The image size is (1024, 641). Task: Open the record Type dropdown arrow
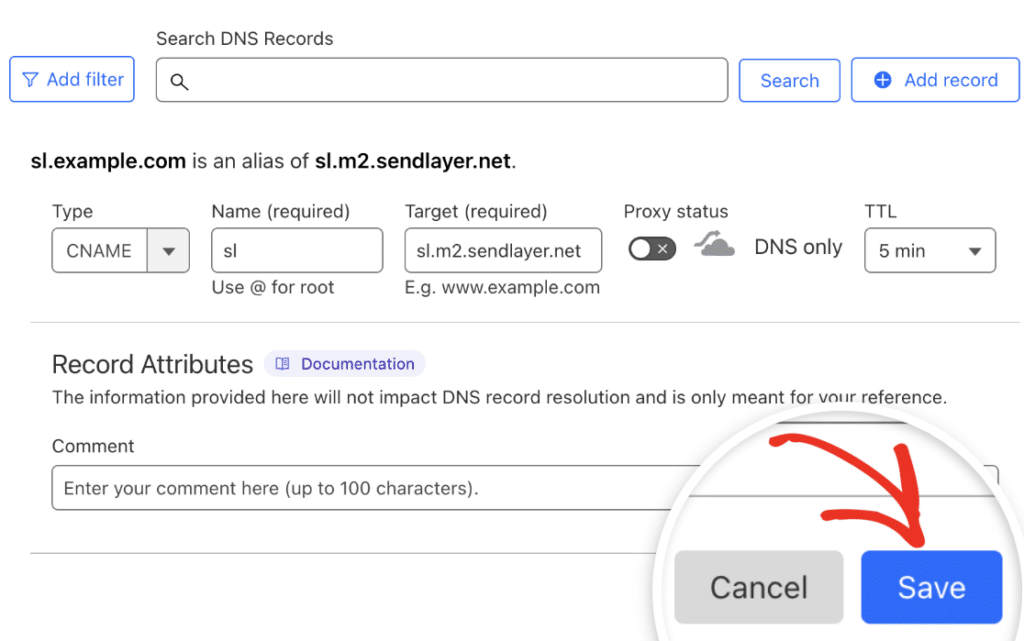point(168,251)
